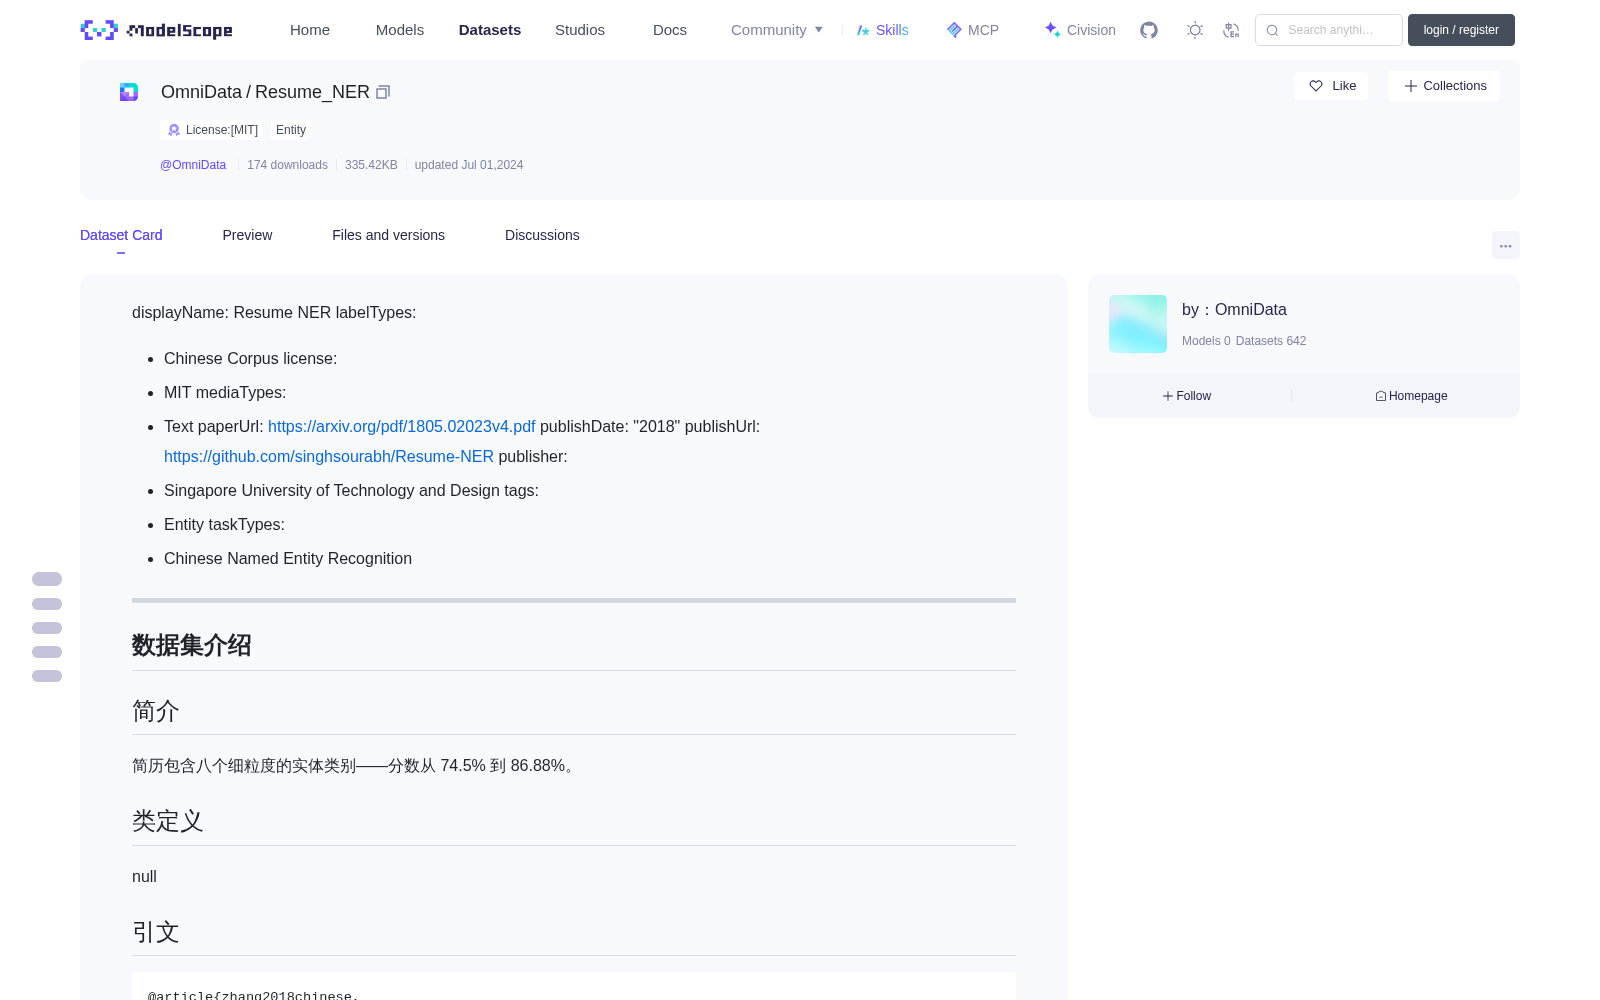Click the "Chinese Named Entity Recognition" list item

click(x=288, y=559)
